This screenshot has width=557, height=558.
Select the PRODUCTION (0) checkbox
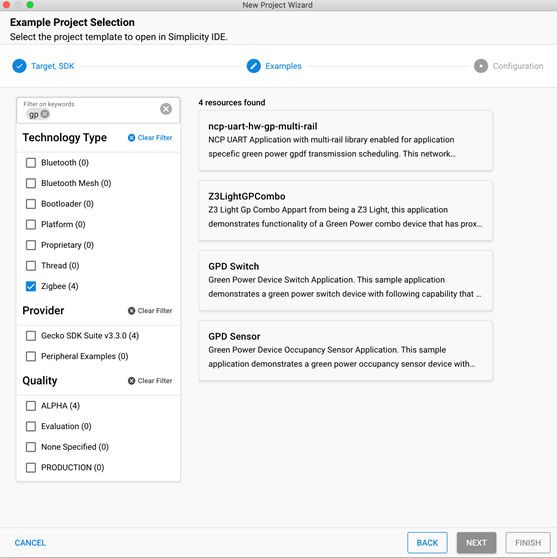(31, 468)
